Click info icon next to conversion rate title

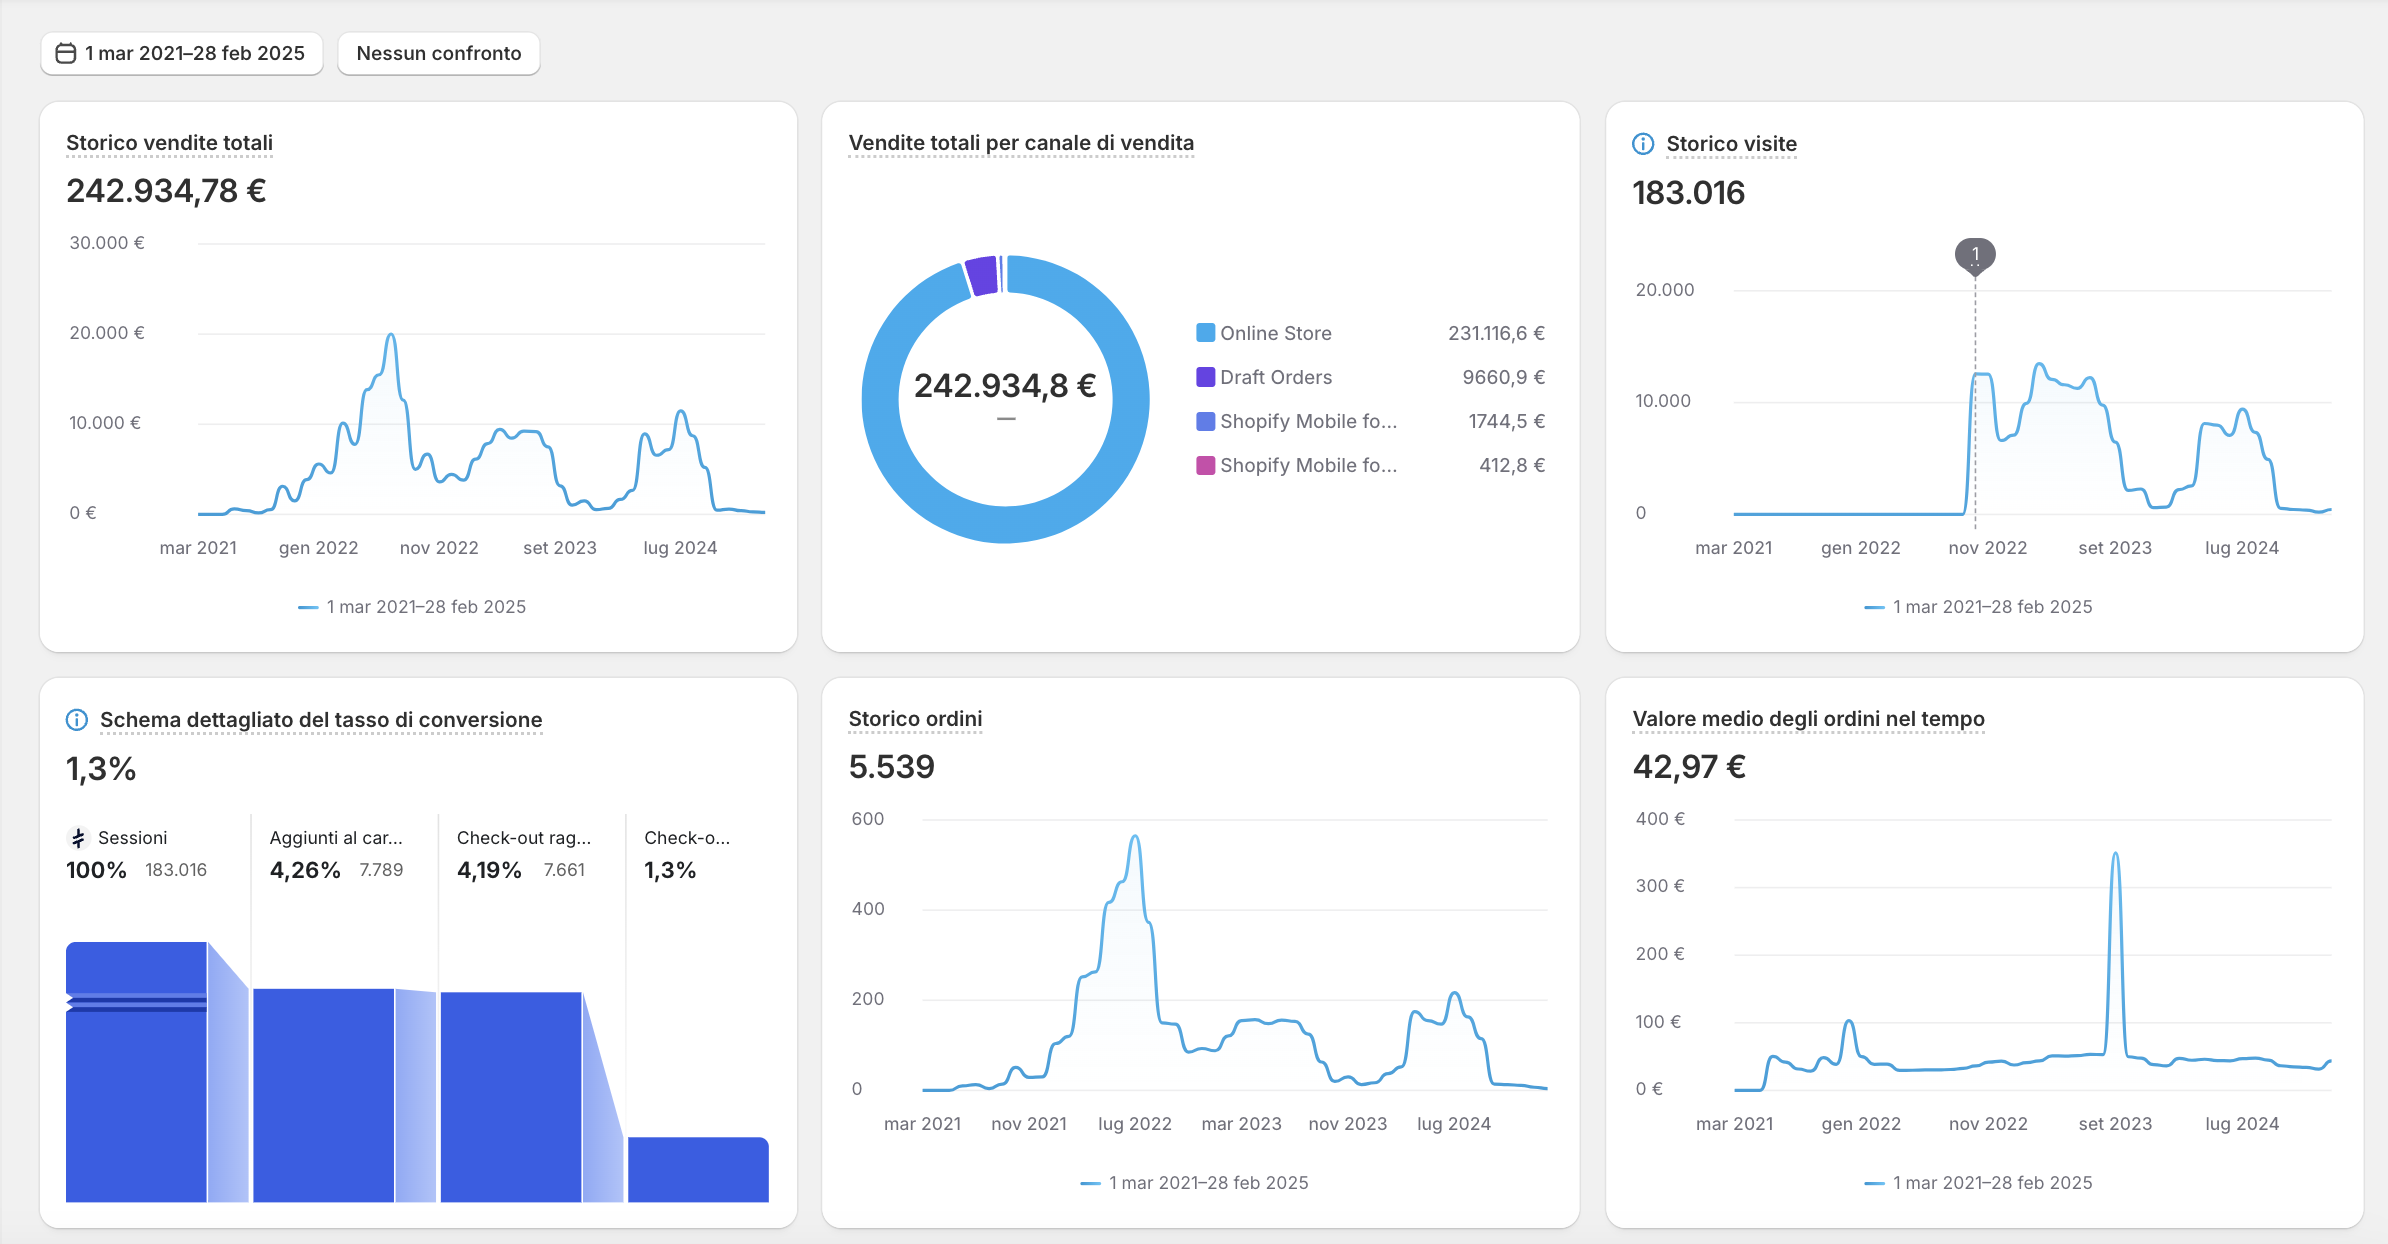pyautogui.click(x=77, y=720)
